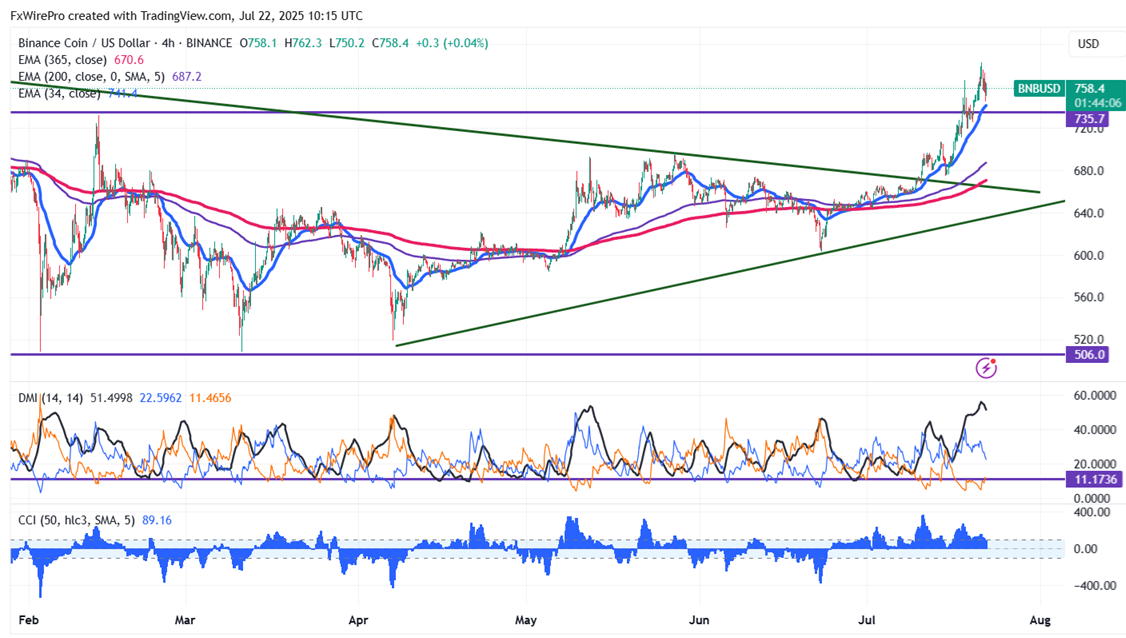Click the Mar label on time axis

tap(185, 619)
